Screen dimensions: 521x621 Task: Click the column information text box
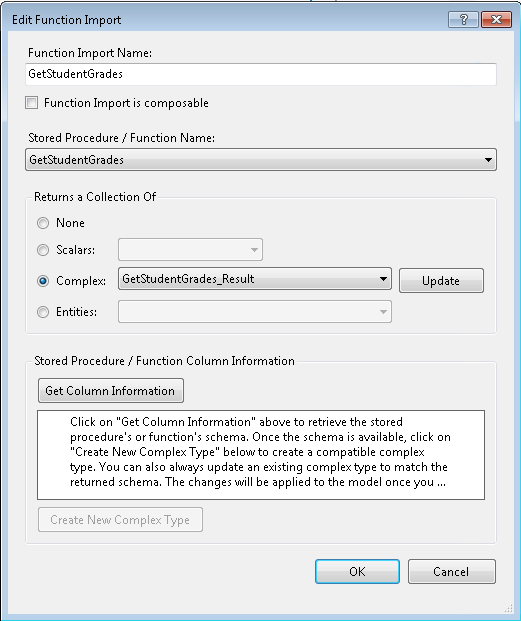click(261, 455)
